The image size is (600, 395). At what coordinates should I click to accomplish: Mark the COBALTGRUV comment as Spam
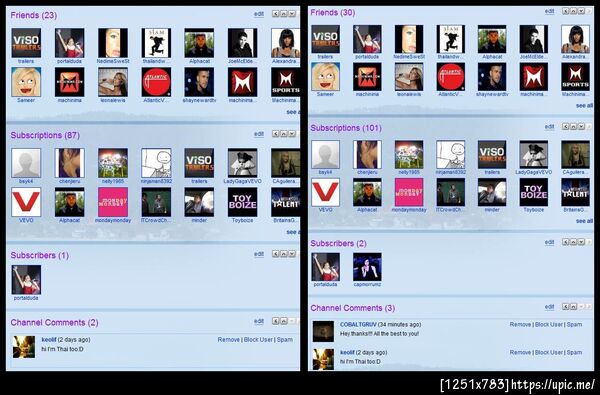(x=574, y=324)
